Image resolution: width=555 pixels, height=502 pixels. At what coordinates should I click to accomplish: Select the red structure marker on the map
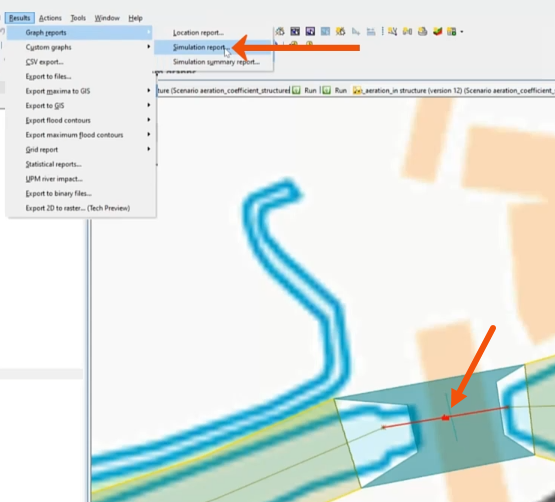445,418
